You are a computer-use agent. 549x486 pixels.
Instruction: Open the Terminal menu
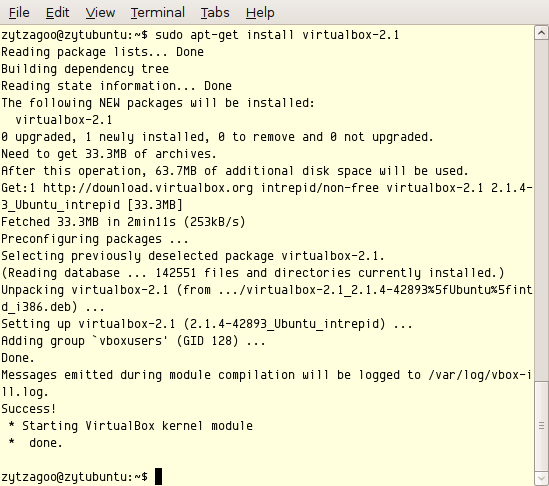158,13
